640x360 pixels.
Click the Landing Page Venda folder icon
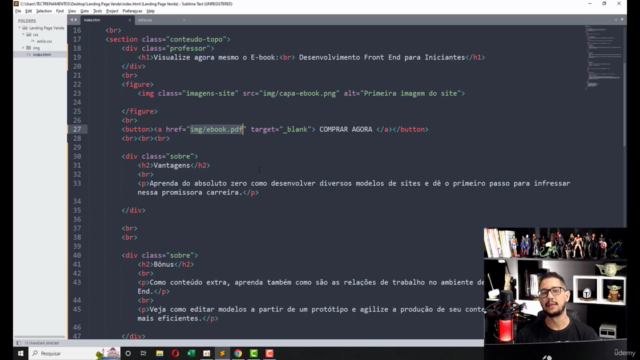click(25, 28)
